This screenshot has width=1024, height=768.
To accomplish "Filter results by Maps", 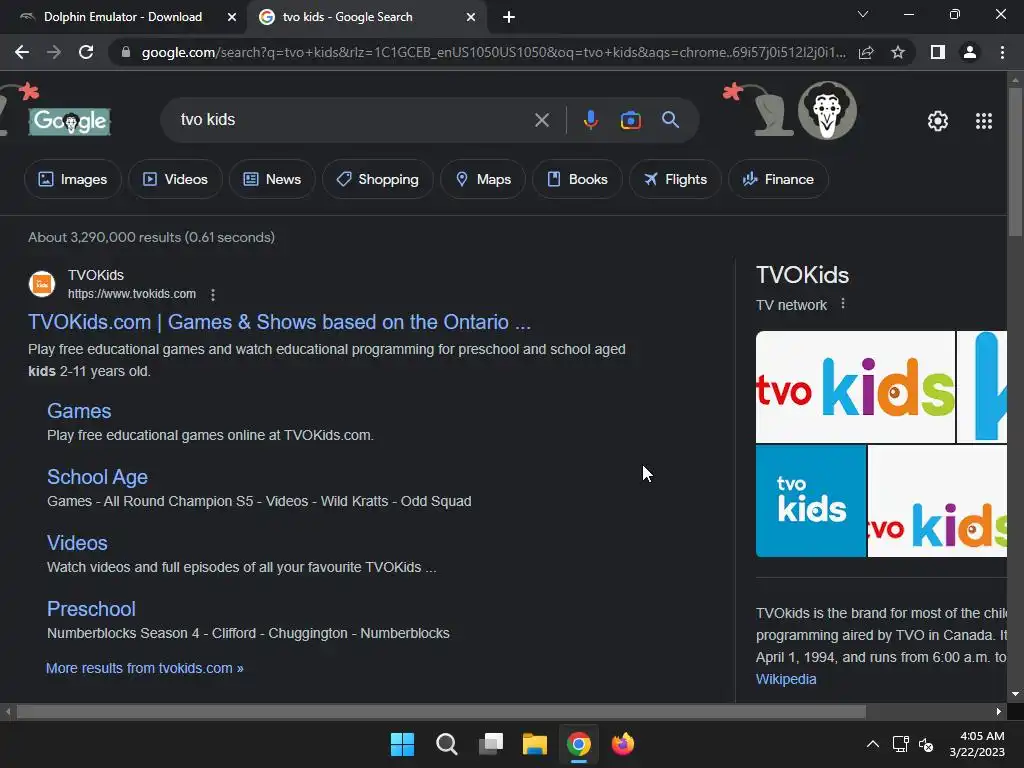I will (x=483, y=179).
